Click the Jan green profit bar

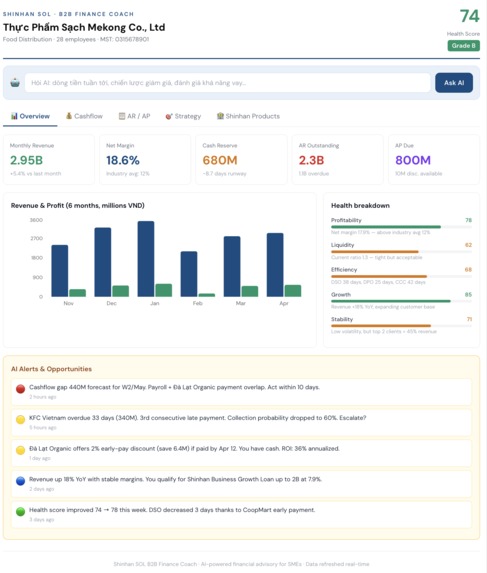pos(164,290)
